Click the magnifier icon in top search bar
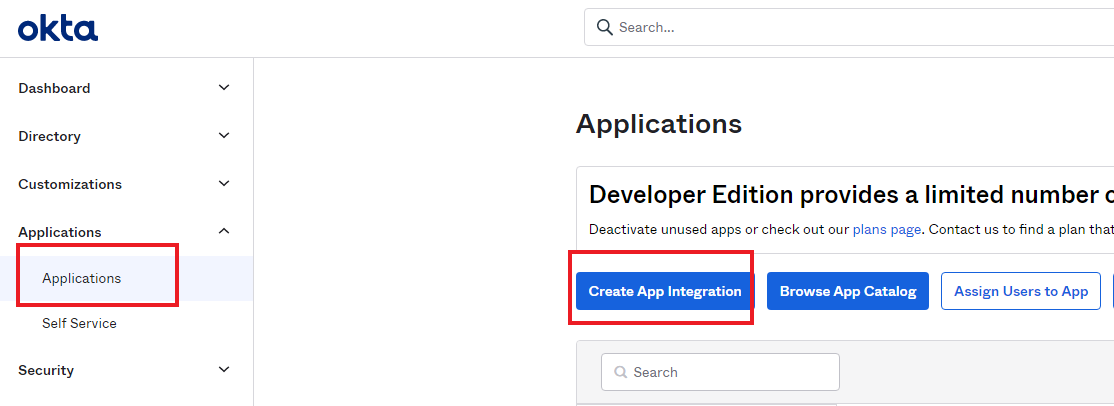Screen dimensions: 1114x406 605,27
